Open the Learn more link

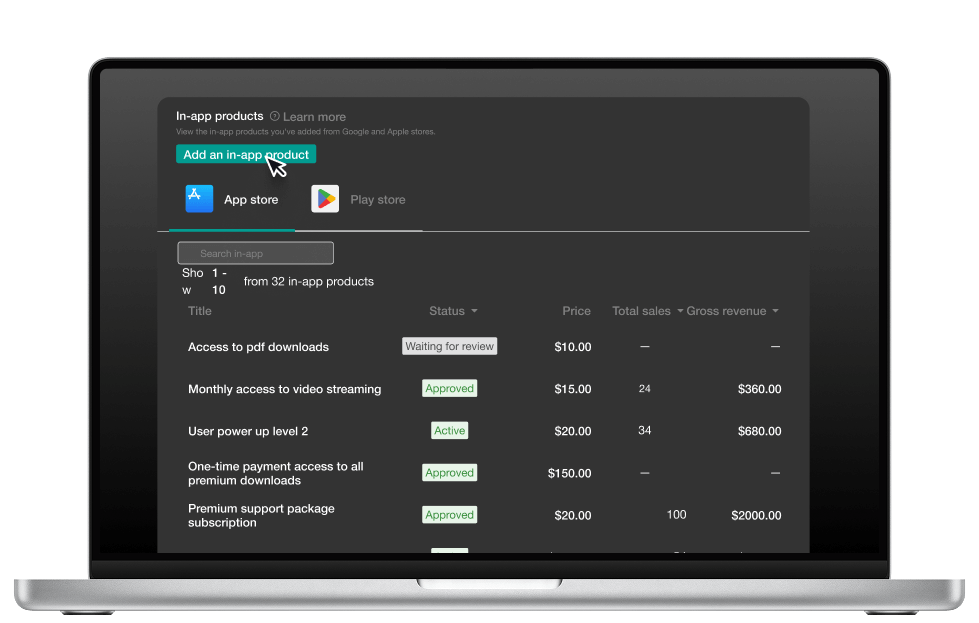314,117
